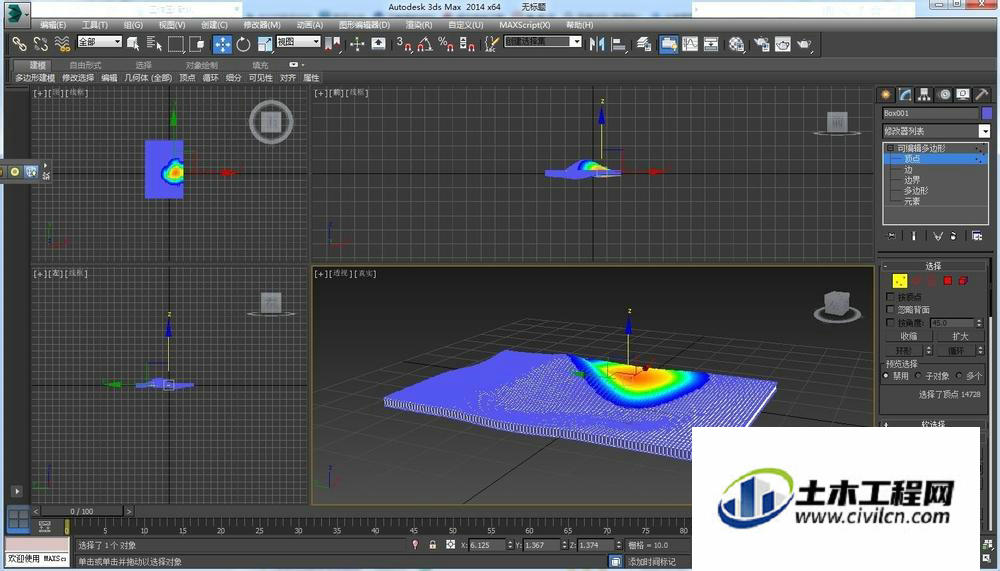Select the red Element sub-object button
Screen dimensions: 1000x571
[963, 281]
